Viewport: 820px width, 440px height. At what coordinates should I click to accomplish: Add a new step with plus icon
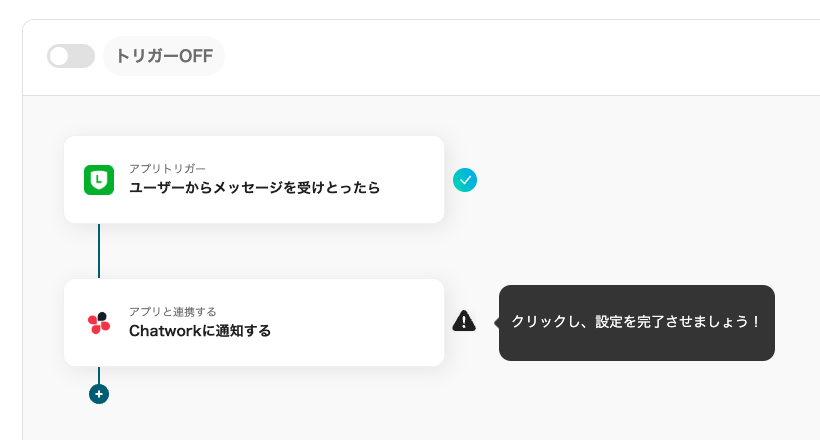coord(99,394)
